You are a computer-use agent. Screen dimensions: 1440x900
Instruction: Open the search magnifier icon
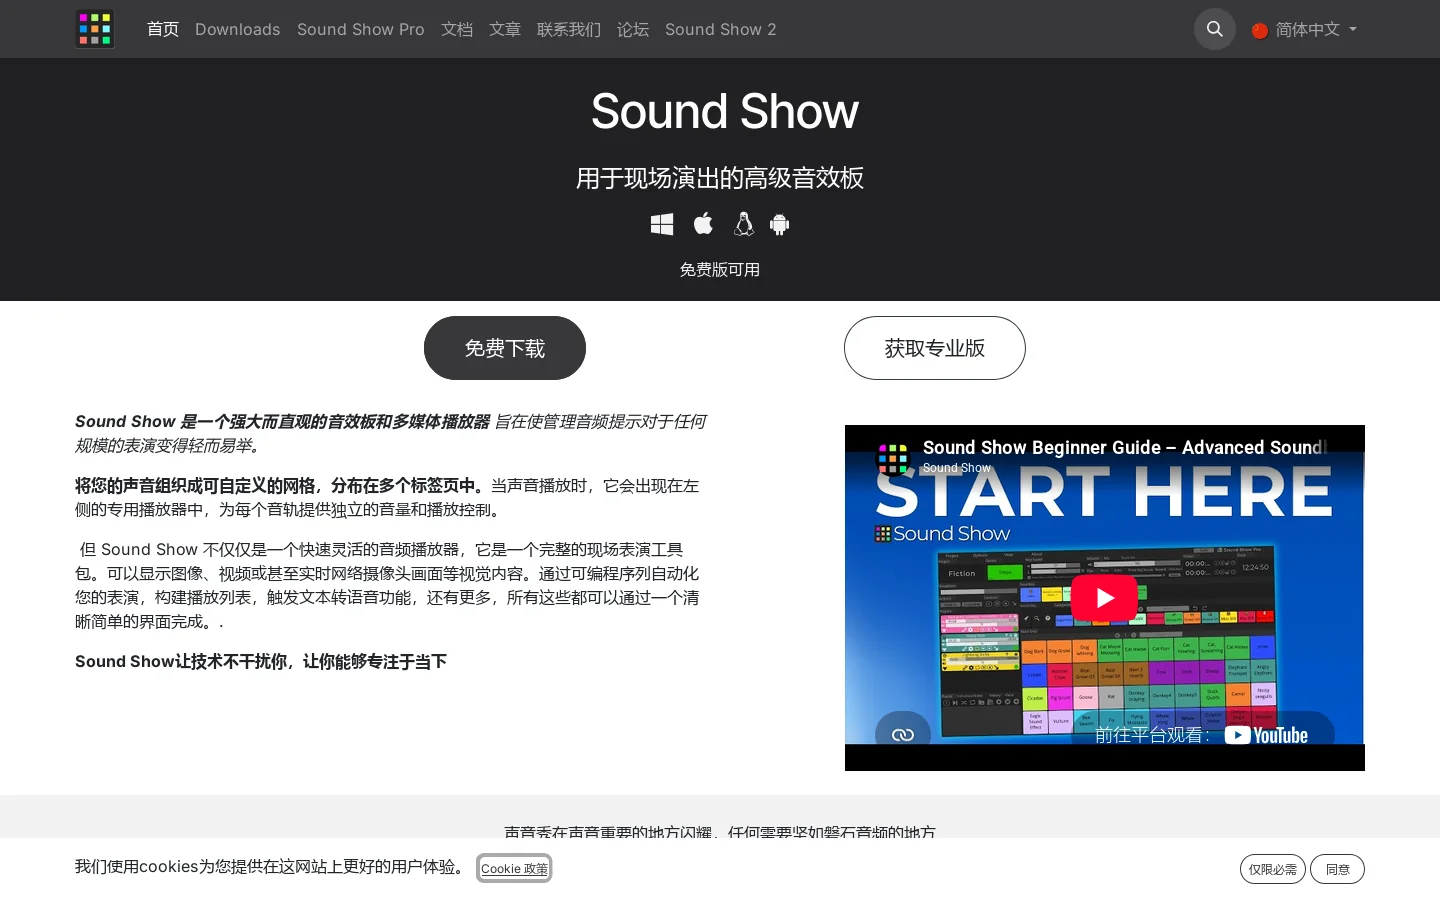(x=1215, y=29)
